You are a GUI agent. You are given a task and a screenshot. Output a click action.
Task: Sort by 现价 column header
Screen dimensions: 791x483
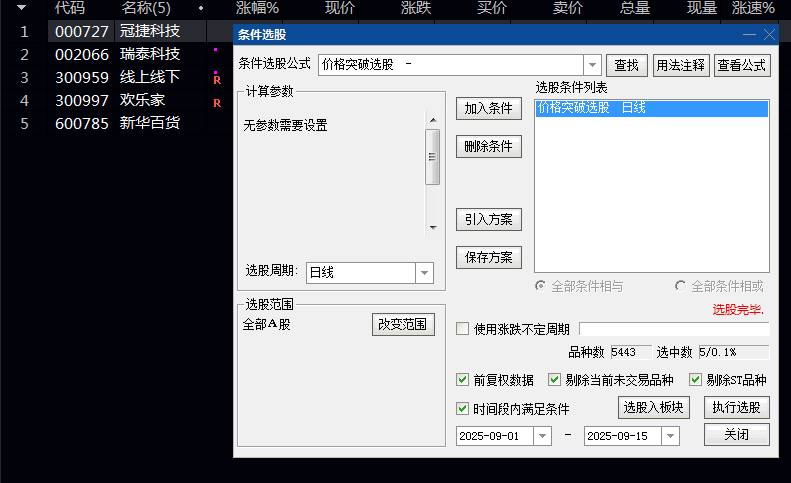[x=340, y=8]
